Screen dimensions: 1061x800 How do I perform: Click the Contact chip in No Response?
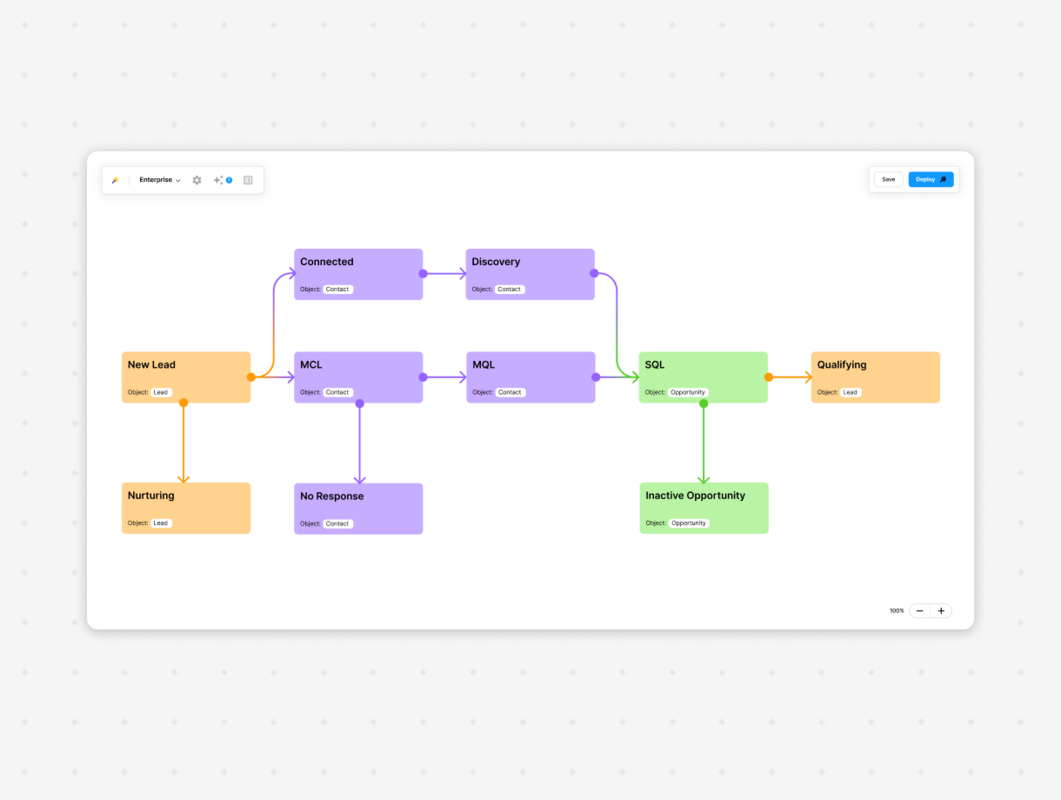coord(337,524)
